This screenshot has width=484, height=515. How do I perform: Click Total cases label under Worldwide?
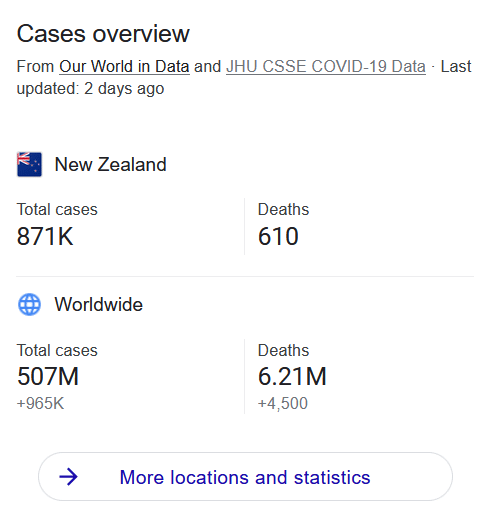57,351
